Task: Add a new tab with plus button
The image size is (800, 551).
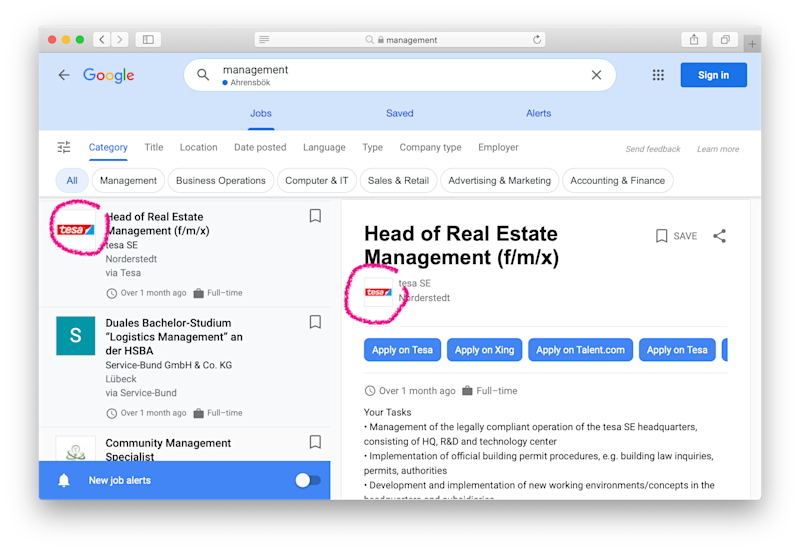Action: 752,44
